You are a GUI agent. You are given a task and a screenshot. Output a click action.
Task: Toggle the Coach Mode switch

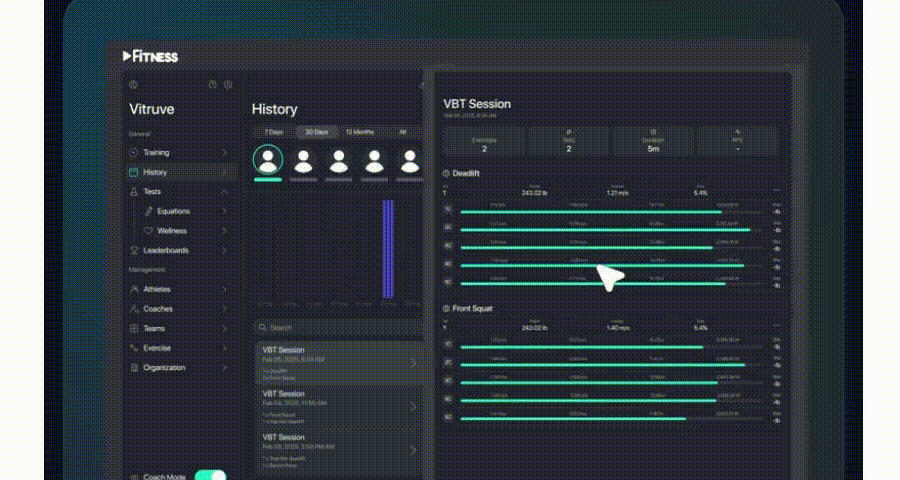(x=210, y=476)
